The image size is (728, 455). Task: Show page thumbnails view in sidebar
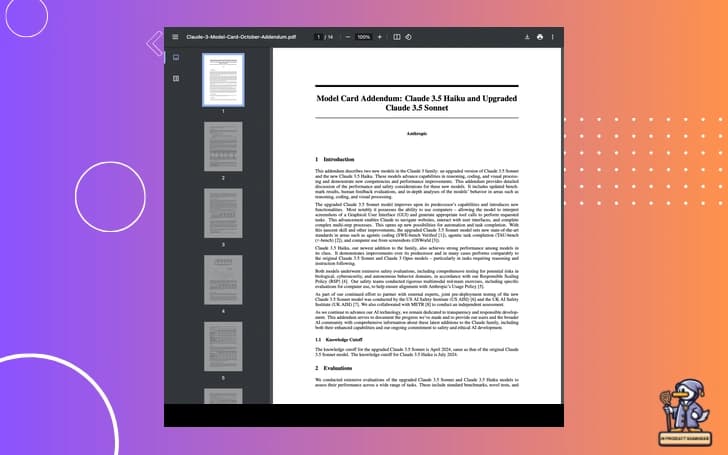[x=176, y=57]
